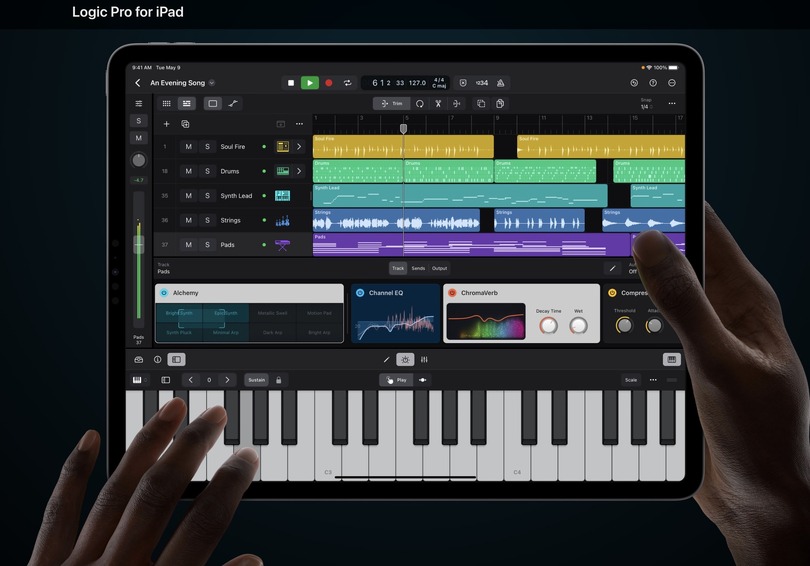Viewport: 810px width, 566px height.
Task: Select the Loop tool
Action: pos(419,104)
